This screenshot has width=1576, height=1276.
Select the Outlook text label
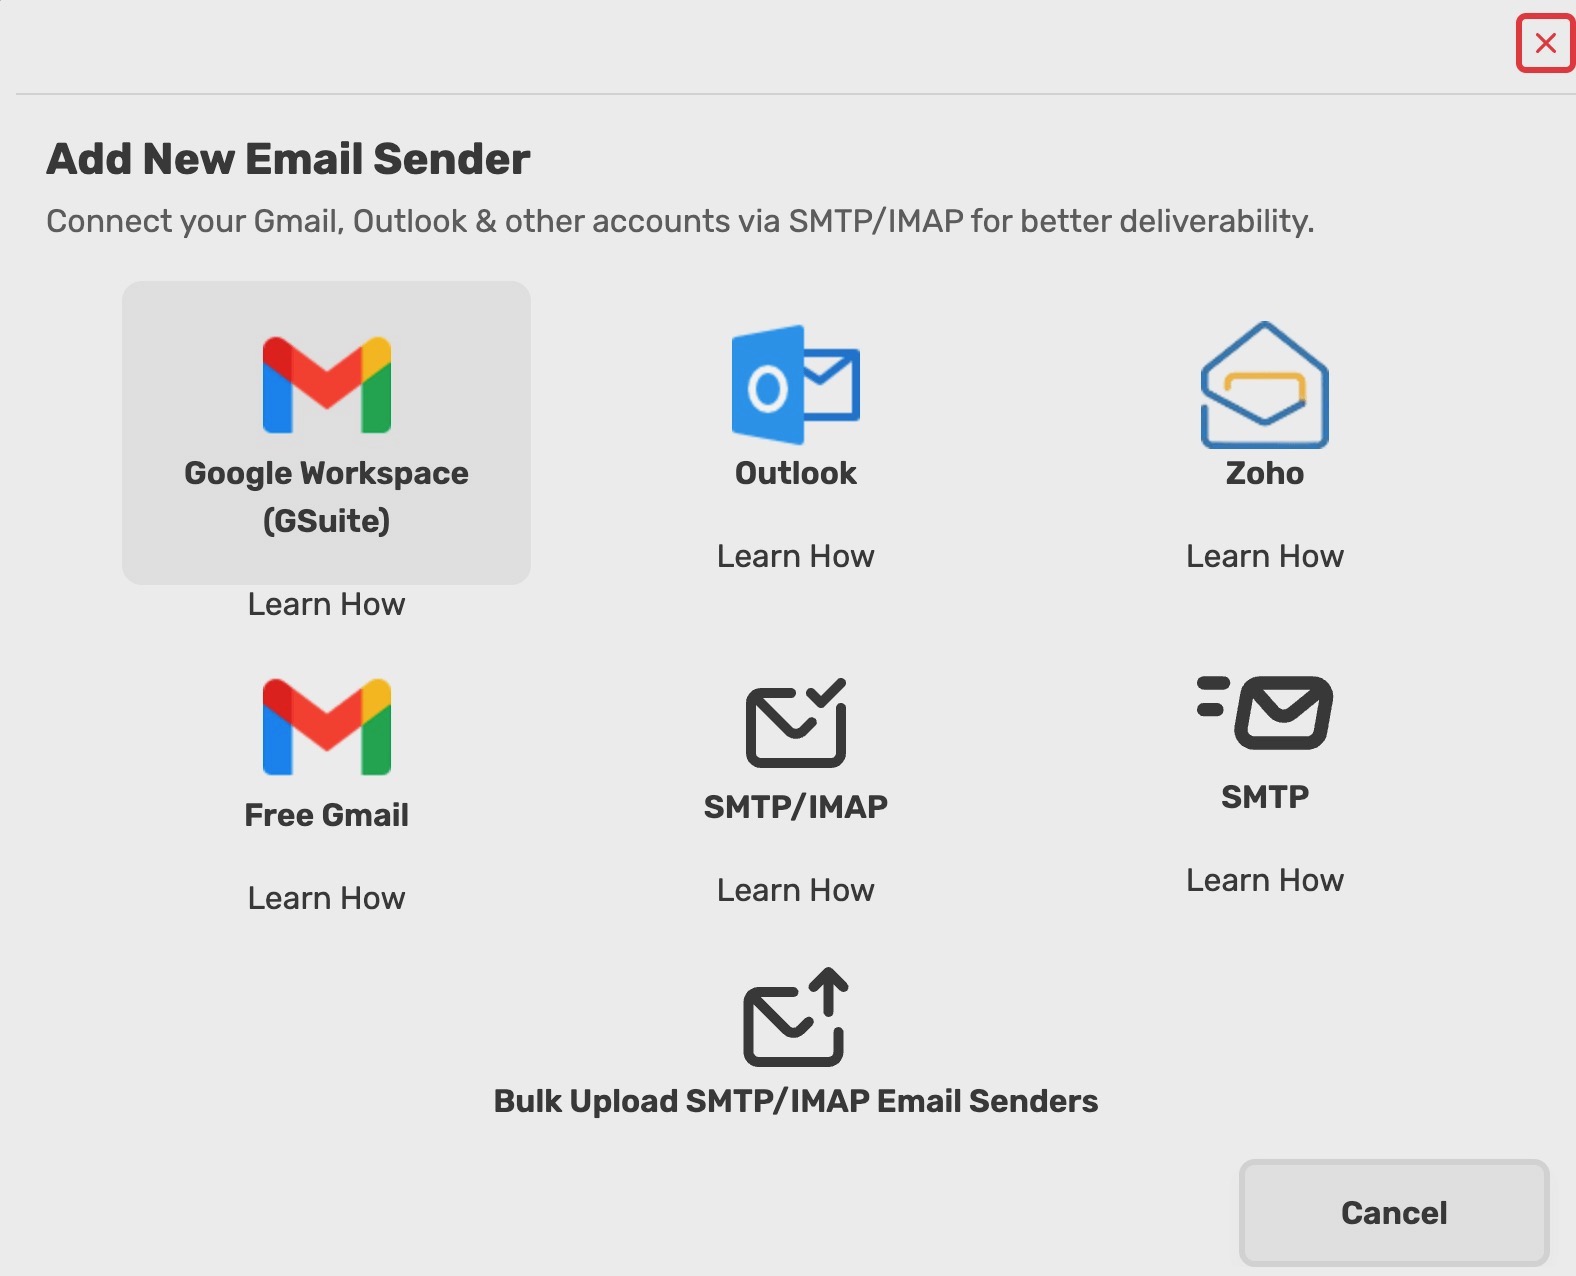[795, 473]
